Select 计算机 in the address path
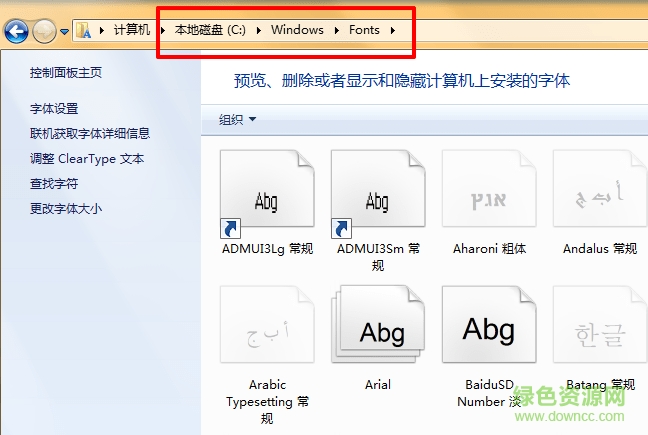This screenshot has height=435, width=648. click(x=132, y=30)
